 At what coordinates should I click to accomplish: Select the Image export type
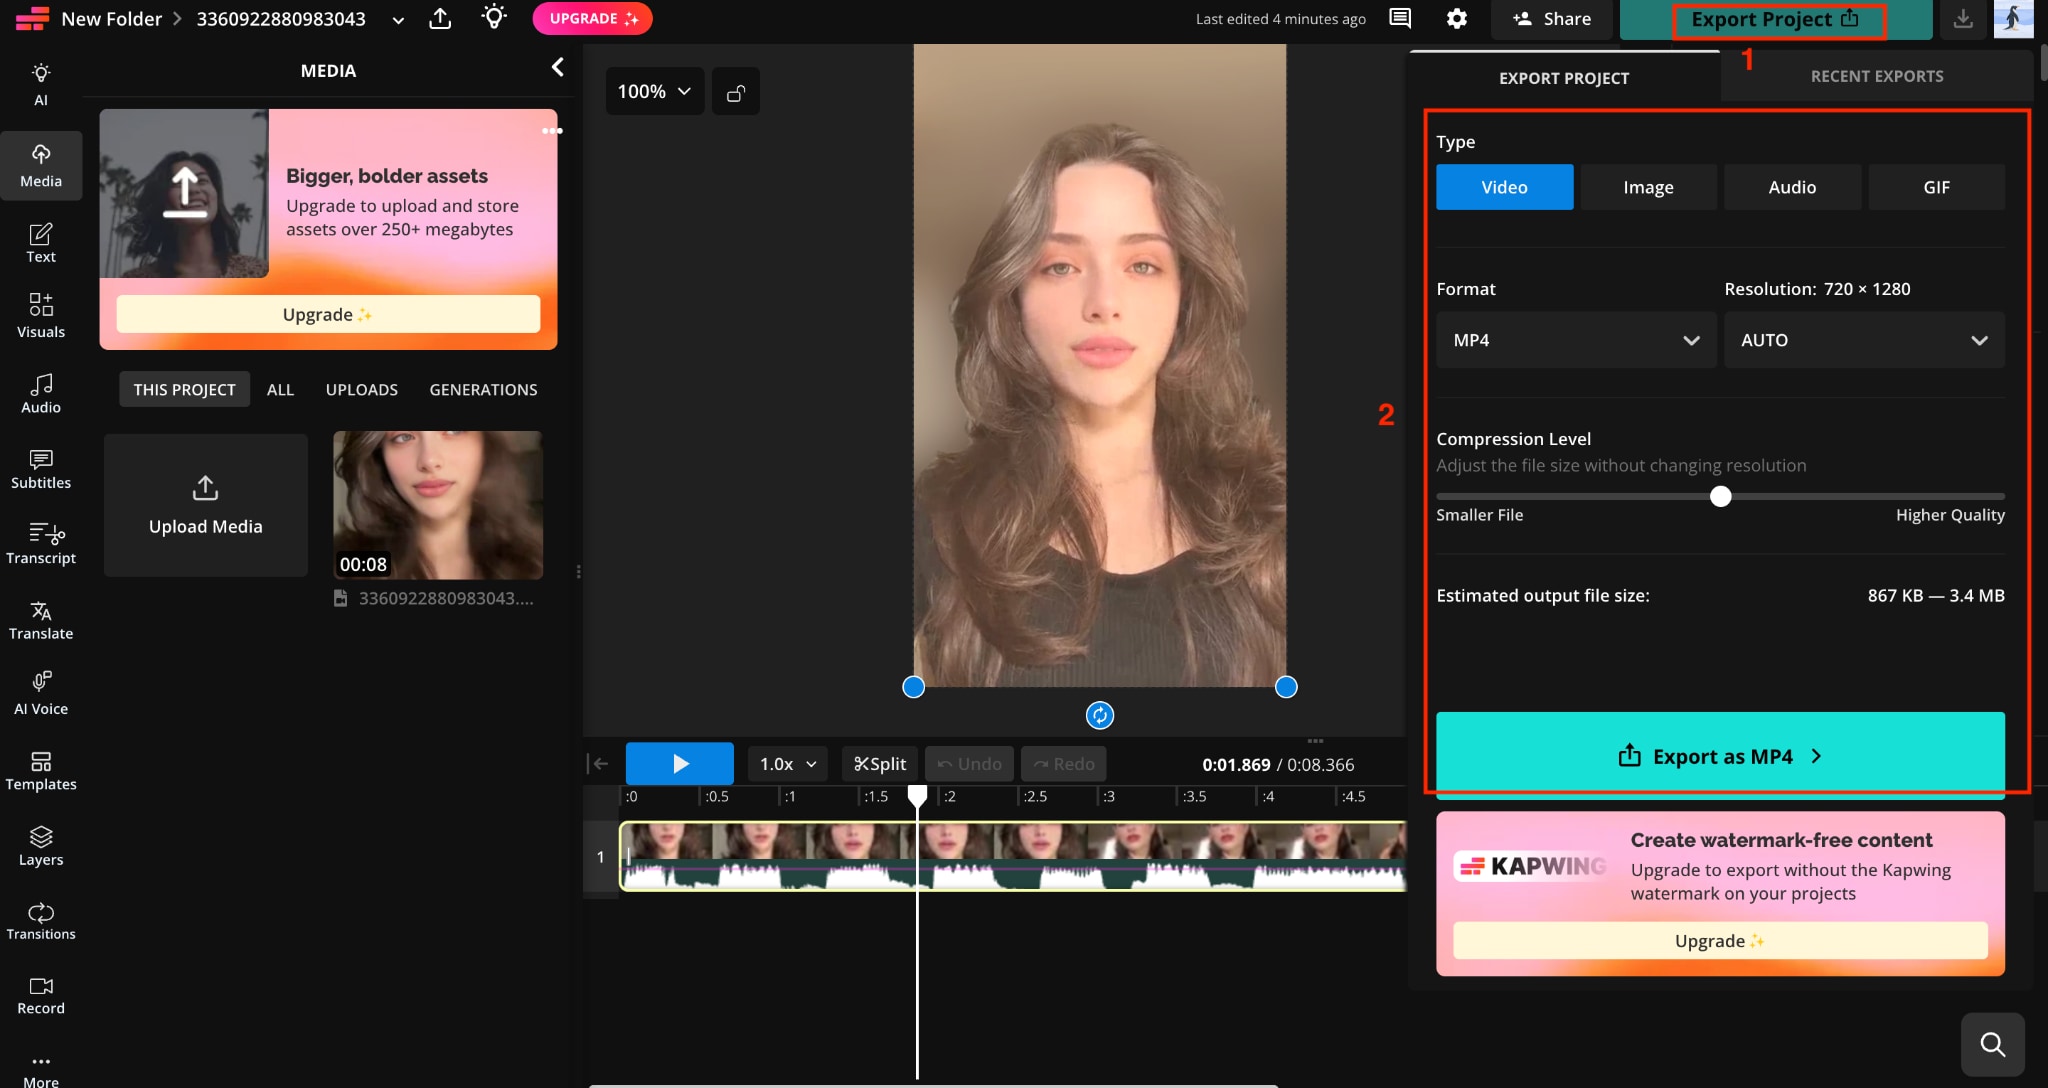(1648, 187)
